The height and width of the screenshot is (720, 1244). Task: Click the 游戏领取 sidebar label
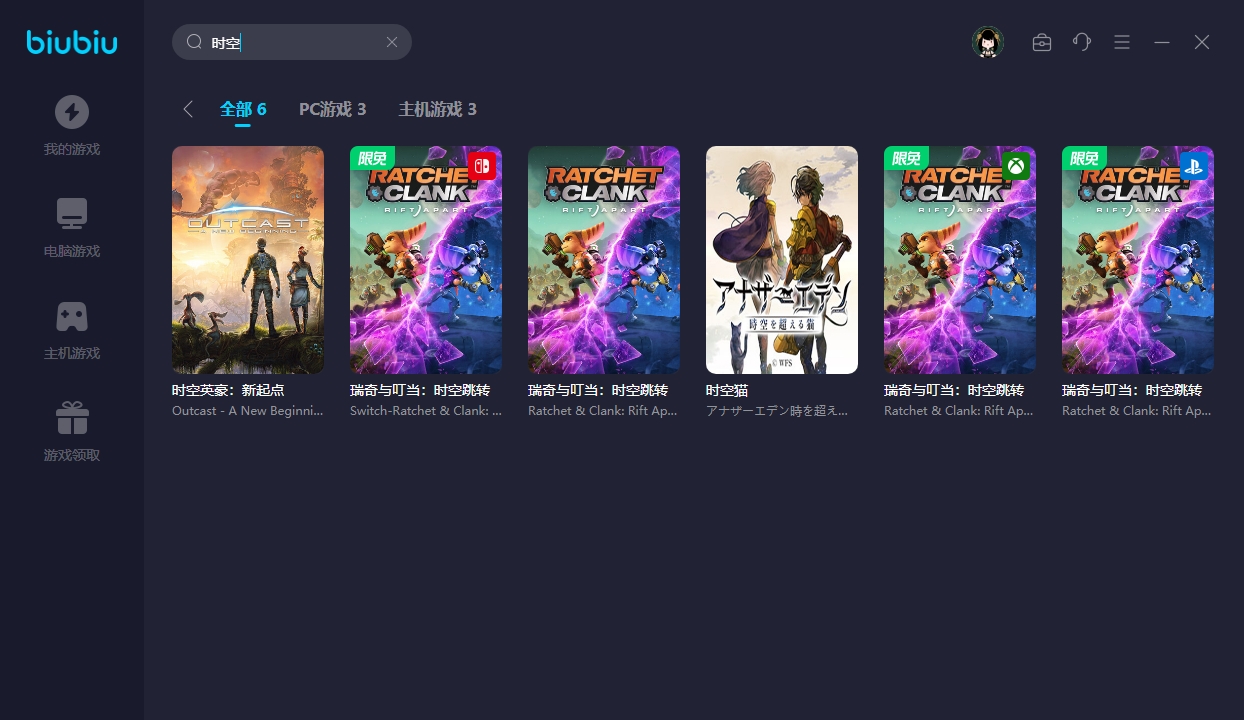(72, 456)
